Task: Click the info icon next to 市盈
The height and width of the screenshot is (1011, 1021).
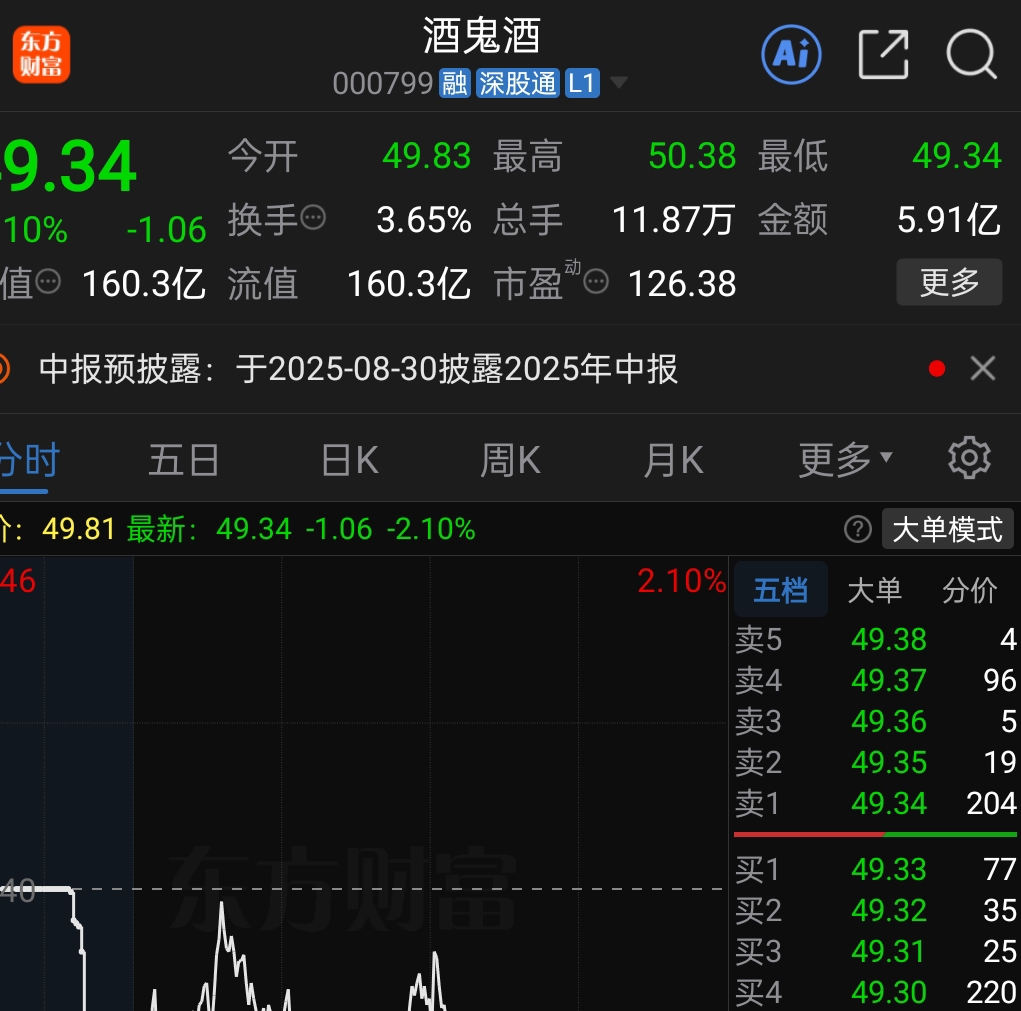Action: coord(596,282)
